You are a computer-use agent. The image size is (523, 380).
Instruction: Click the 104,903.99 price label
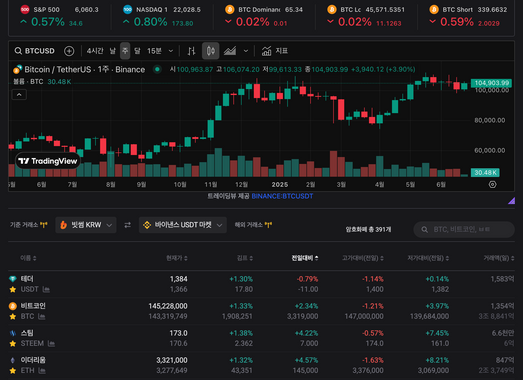pyautogui.click(x=492, y=83)
